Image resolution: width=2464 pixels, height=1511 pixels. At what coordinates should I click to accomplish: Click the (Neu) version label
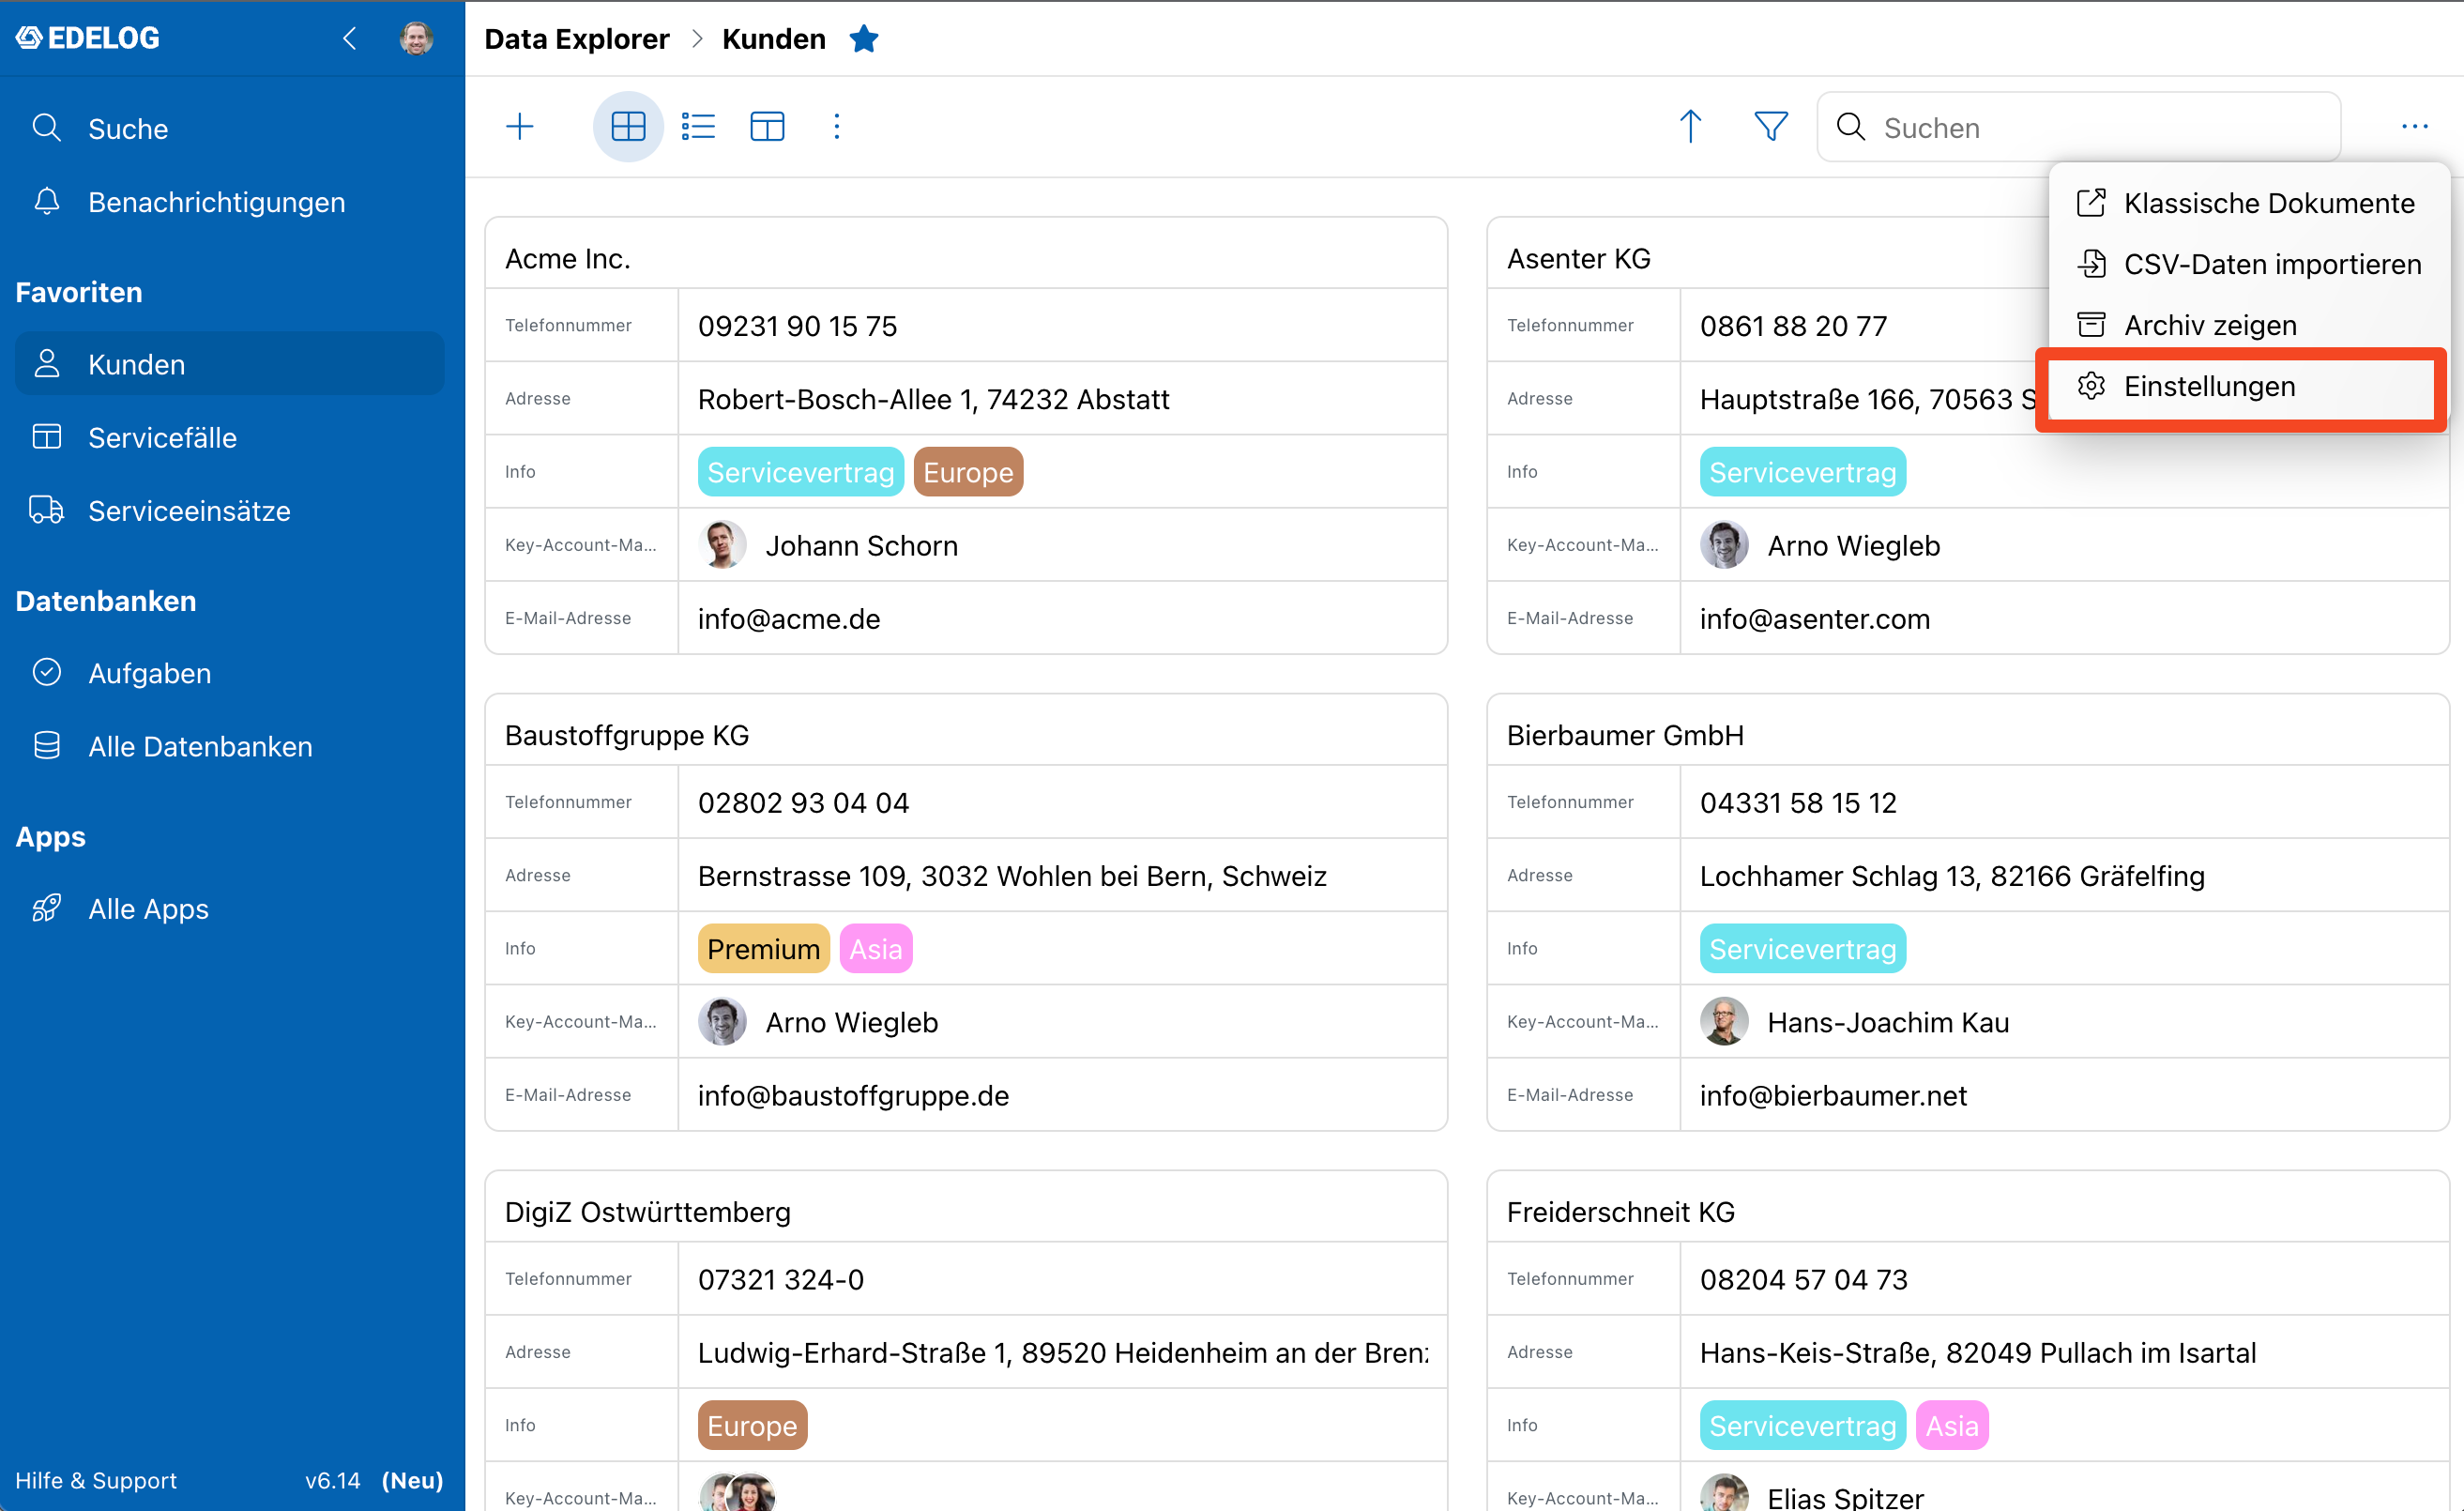click(412, 1480)
